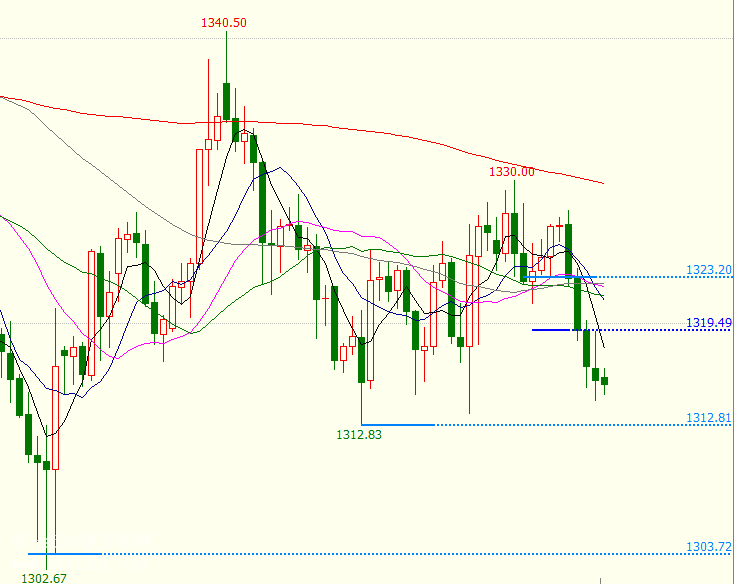
Task: Click the red moving average line
Action: tap(302, 124)
